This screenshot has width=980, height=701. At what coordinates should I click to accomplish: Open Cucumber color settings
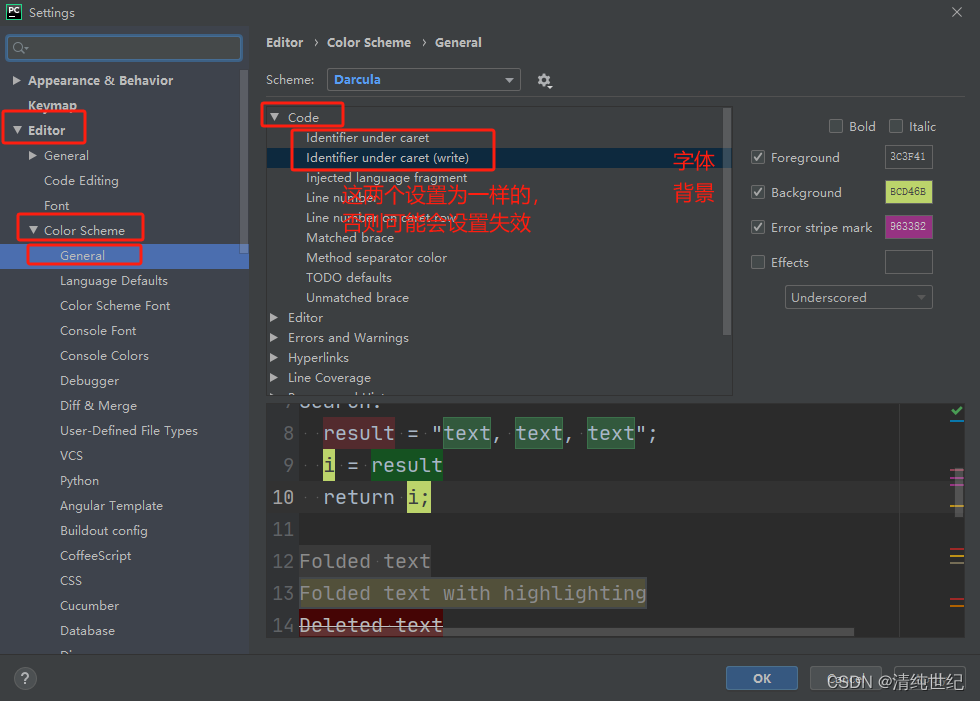pos(89,605)
